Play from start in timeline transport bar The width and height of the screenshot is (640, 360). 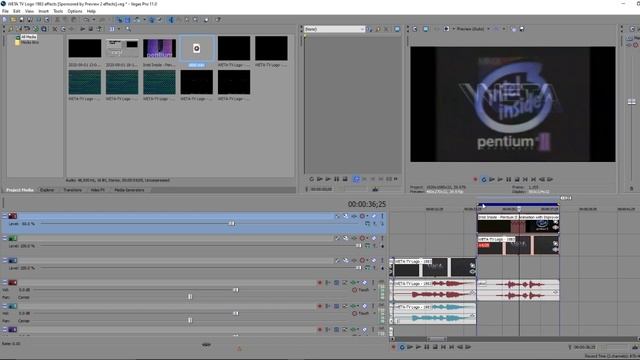point(410,347)
